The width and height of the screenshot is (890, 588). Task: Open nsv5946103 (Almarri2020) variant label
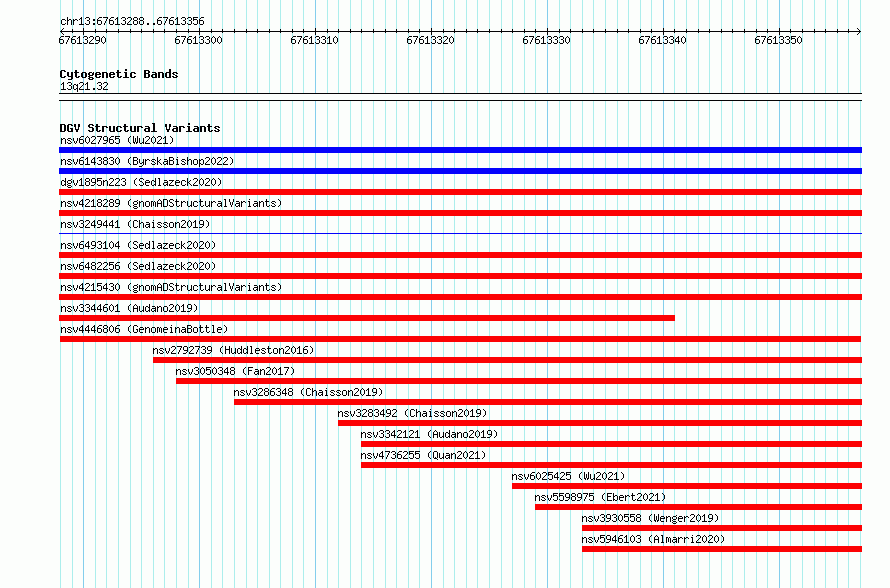653,539
